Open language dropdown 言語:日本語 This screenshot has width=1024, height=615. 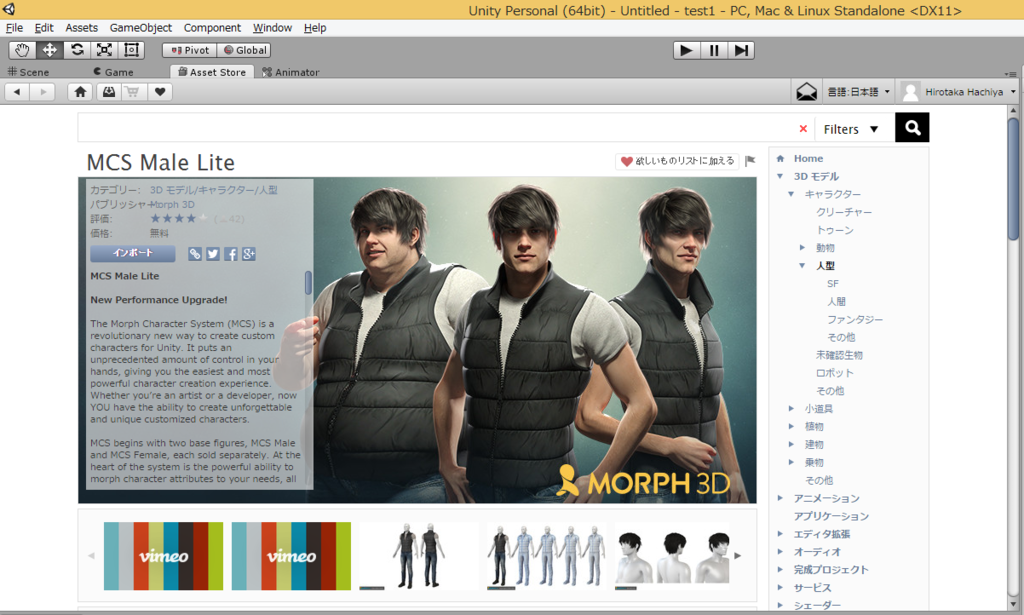[x=858, y=92]
